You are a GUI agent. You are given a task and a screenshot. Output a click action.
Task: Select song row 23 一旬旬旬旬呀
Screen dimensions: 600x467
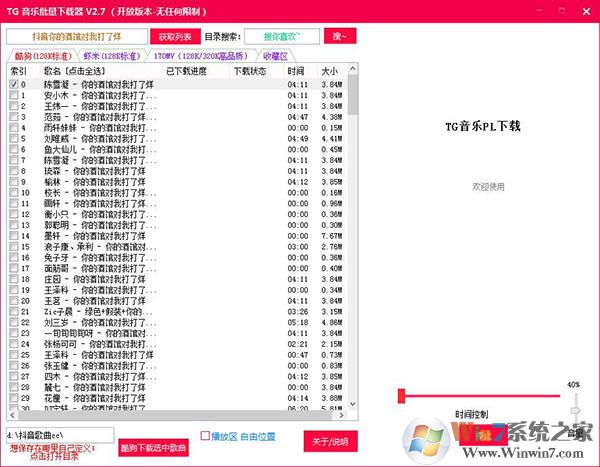pyautogui.click(x=176, y=333)
